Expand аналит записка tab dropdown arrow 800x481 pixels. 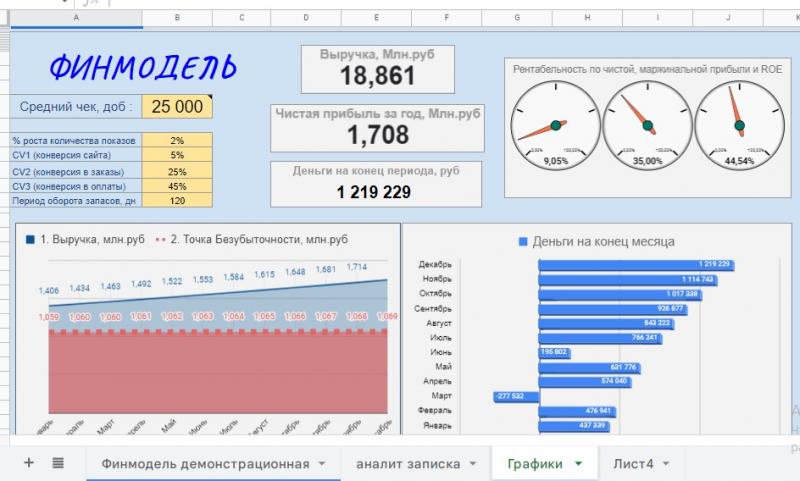click(x=472, y=464)
